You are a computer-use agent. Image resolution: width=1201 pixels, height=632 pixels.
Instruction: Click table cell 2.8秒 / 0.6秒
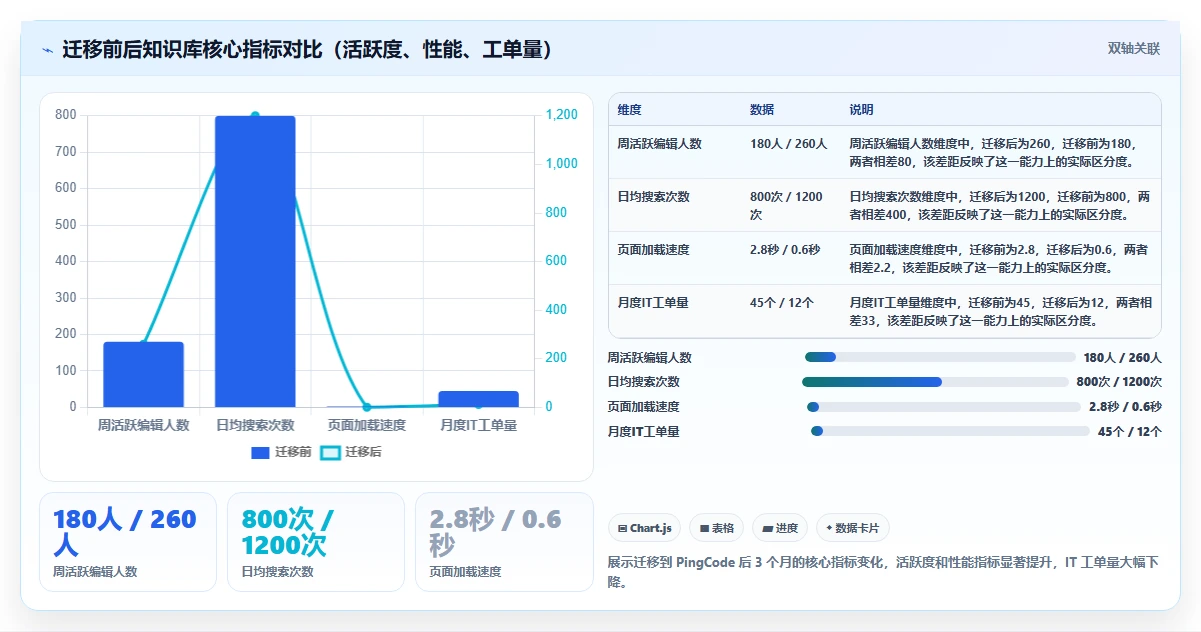(785, 250)
